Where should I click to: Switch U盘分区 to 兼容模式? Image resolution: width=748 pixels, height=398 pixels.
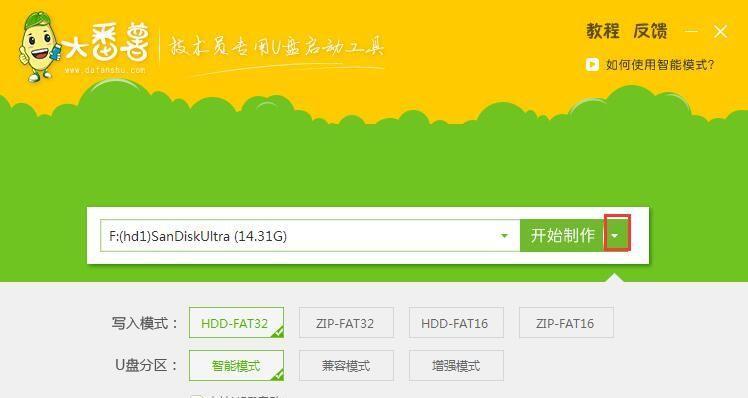click(x=346, y=366)
